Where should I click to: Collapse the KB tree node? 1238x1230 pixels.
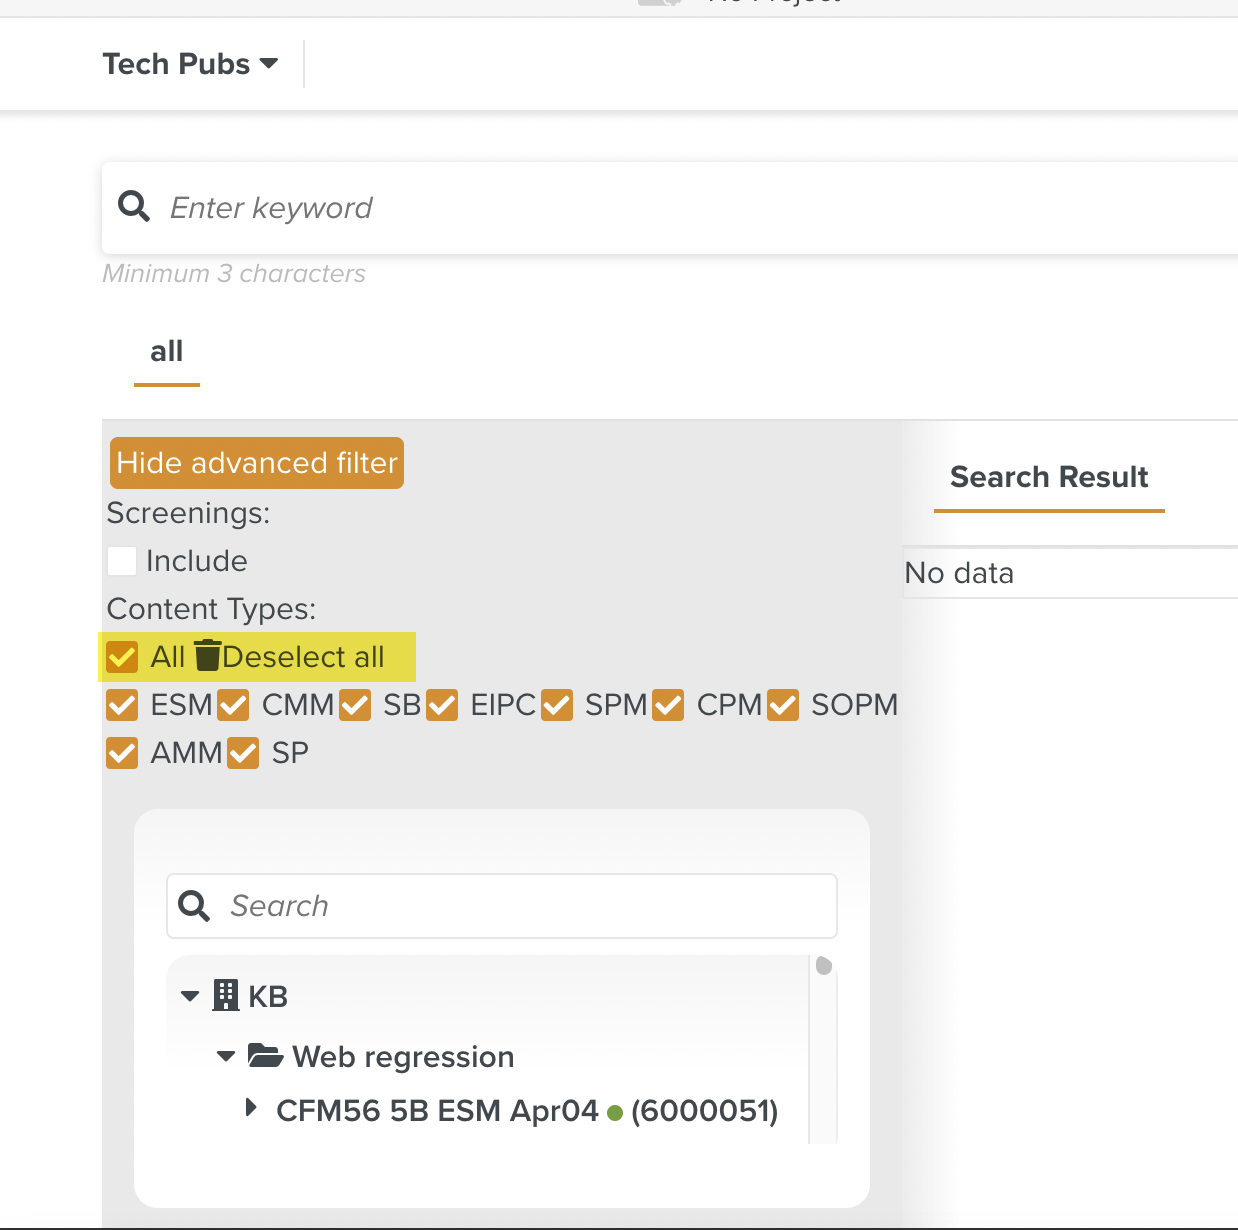pos(190,996)
